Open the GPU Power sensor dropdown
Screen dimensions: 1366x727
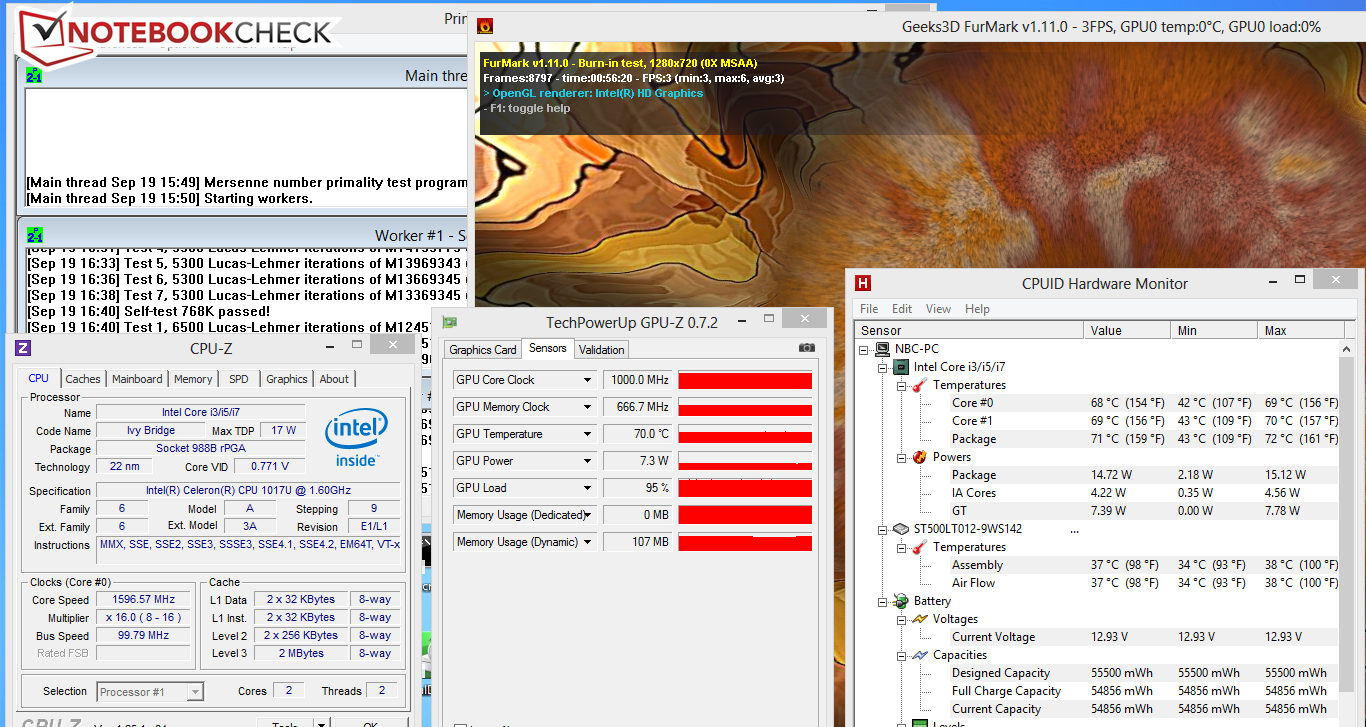[588, 461]
